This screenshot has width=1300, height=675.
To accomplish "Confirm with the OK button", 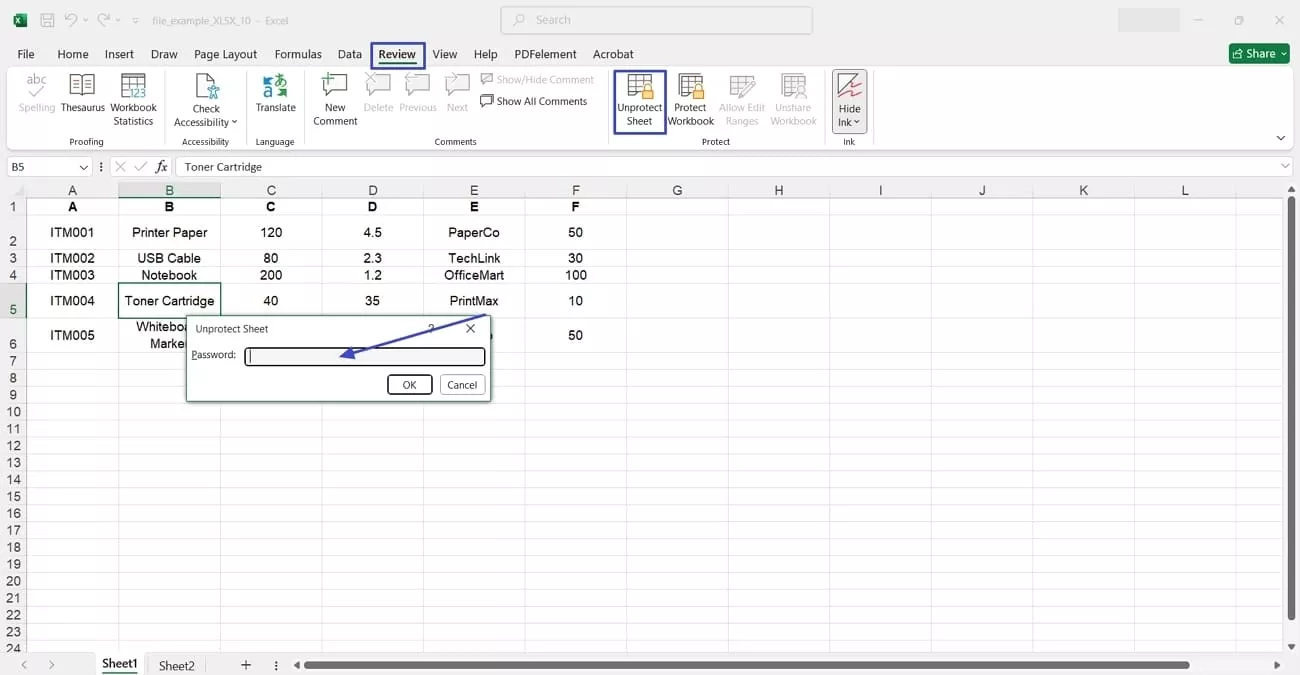I will pyautogui.click(x=409, y=384).
